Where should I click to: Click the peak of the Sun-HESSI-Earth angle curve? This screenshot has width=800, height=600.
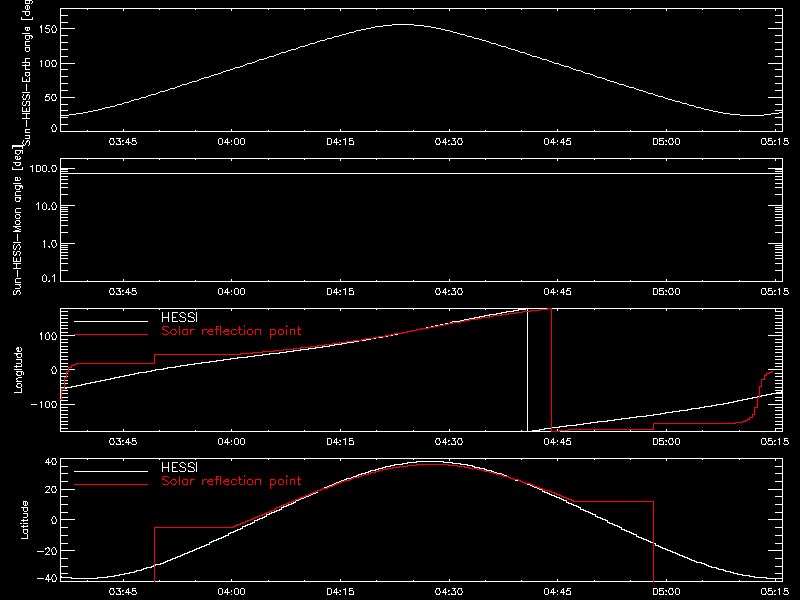(x=403, y=24)
